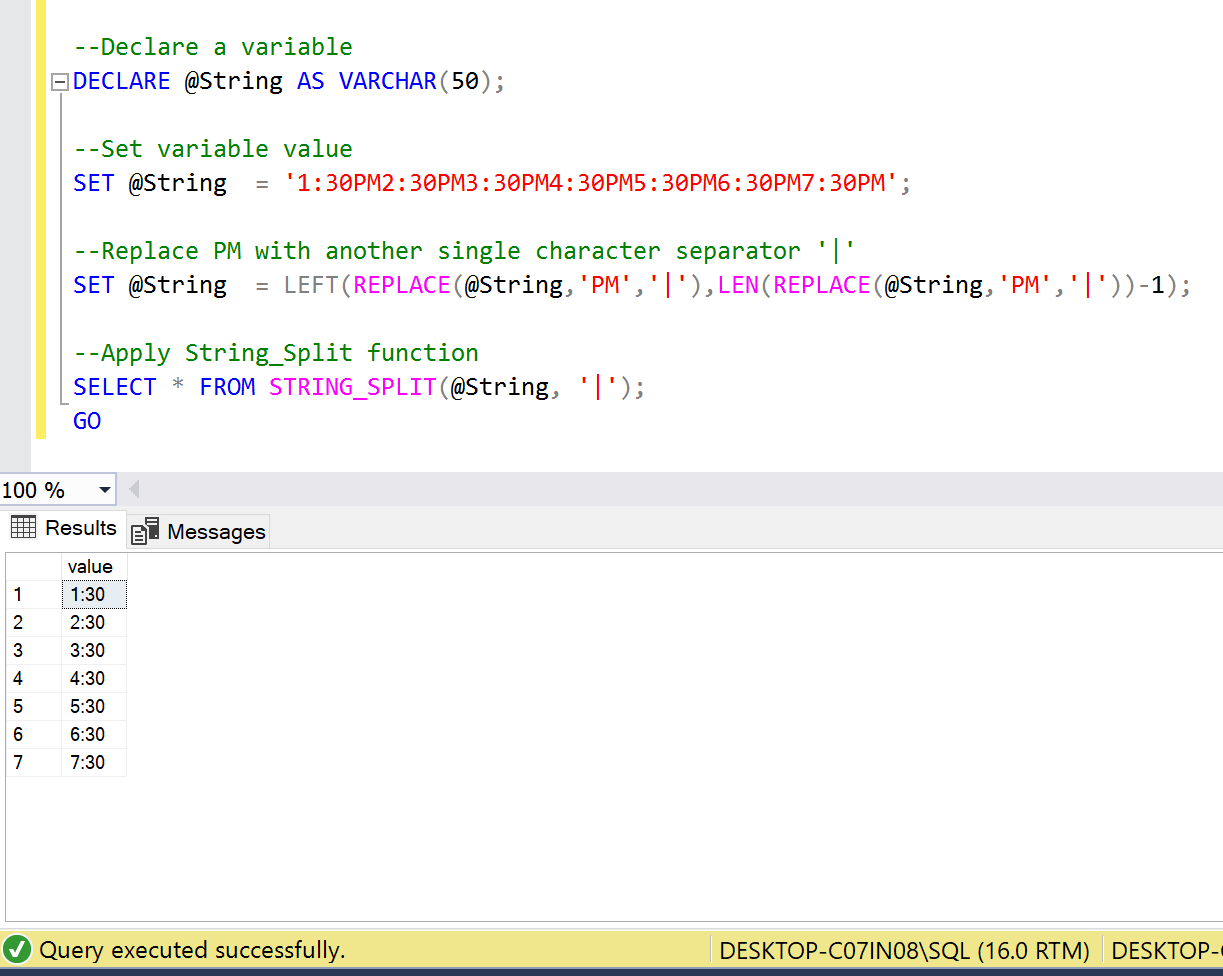The height and width of the screenshot is (976, 1223).
Task: Select row header number 1
Action: tap(33, 594)
